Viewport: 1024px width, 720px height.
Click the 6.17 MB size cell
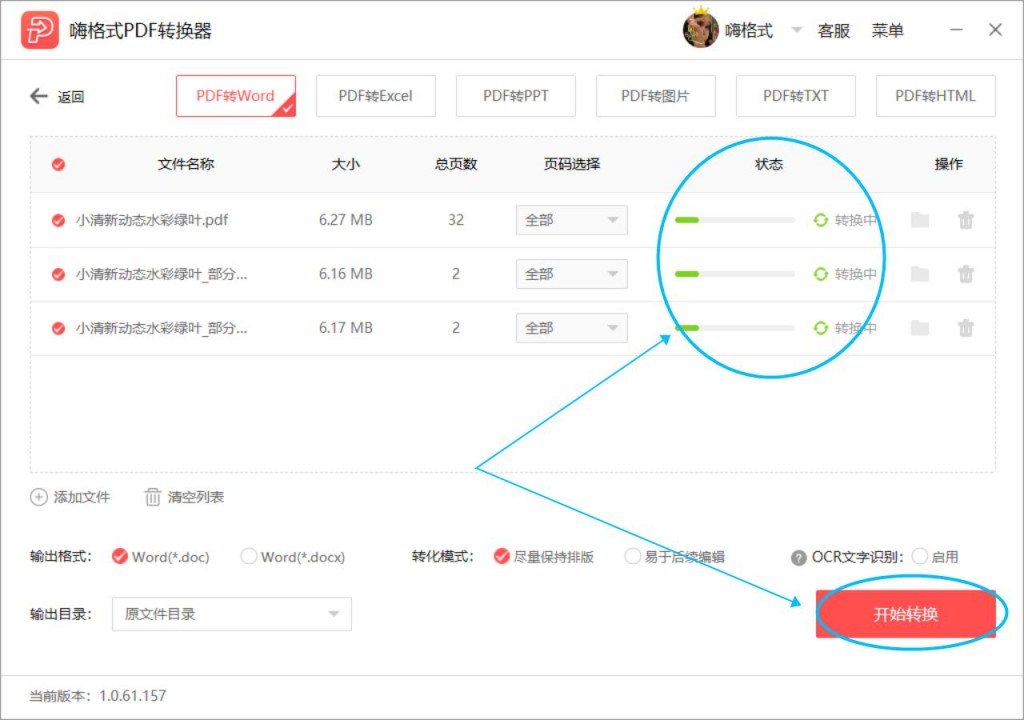(345, 328)
